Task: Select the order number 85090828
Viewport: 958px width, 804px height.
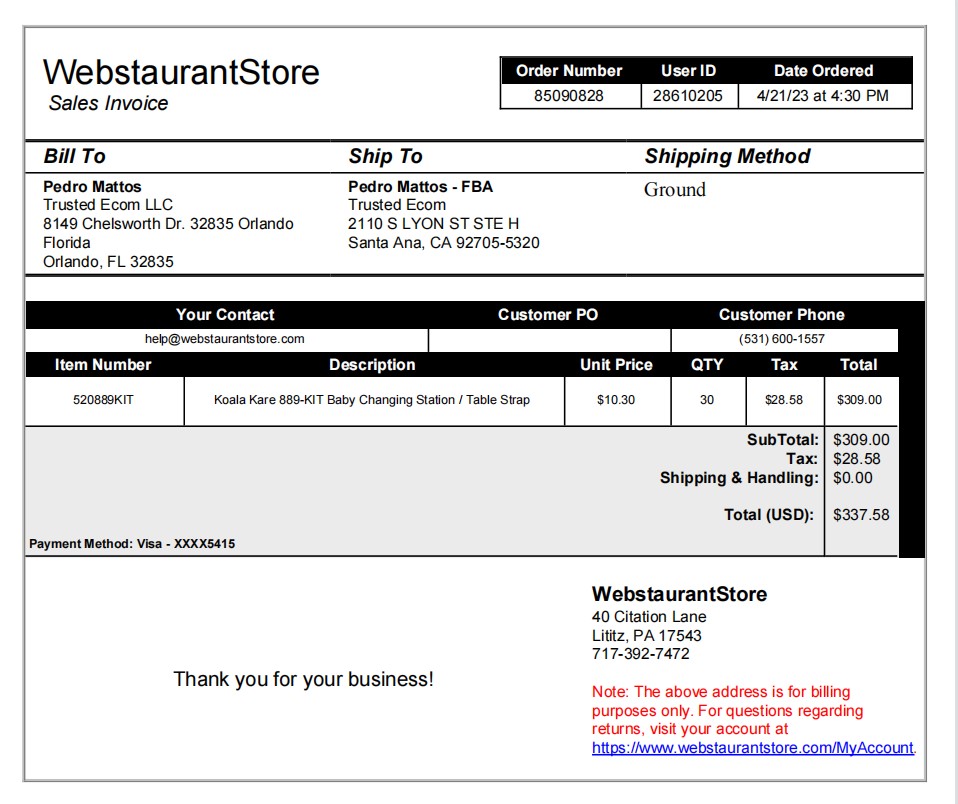Action: tap(569, 96)
